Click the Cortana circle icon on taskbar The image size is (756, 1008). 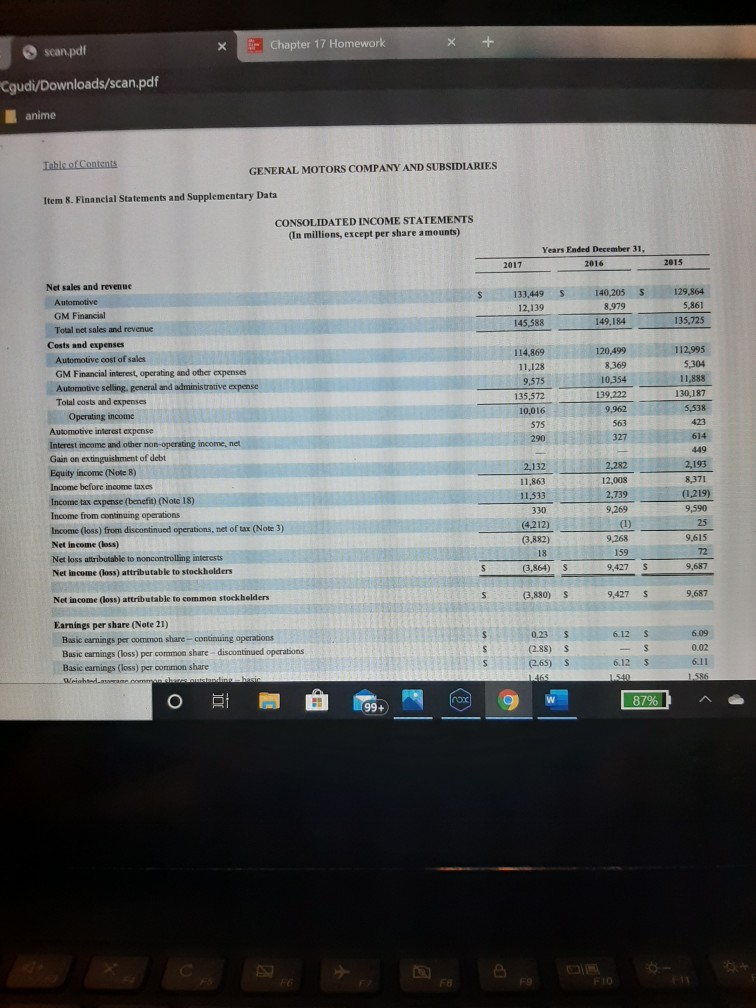point(174,702)
